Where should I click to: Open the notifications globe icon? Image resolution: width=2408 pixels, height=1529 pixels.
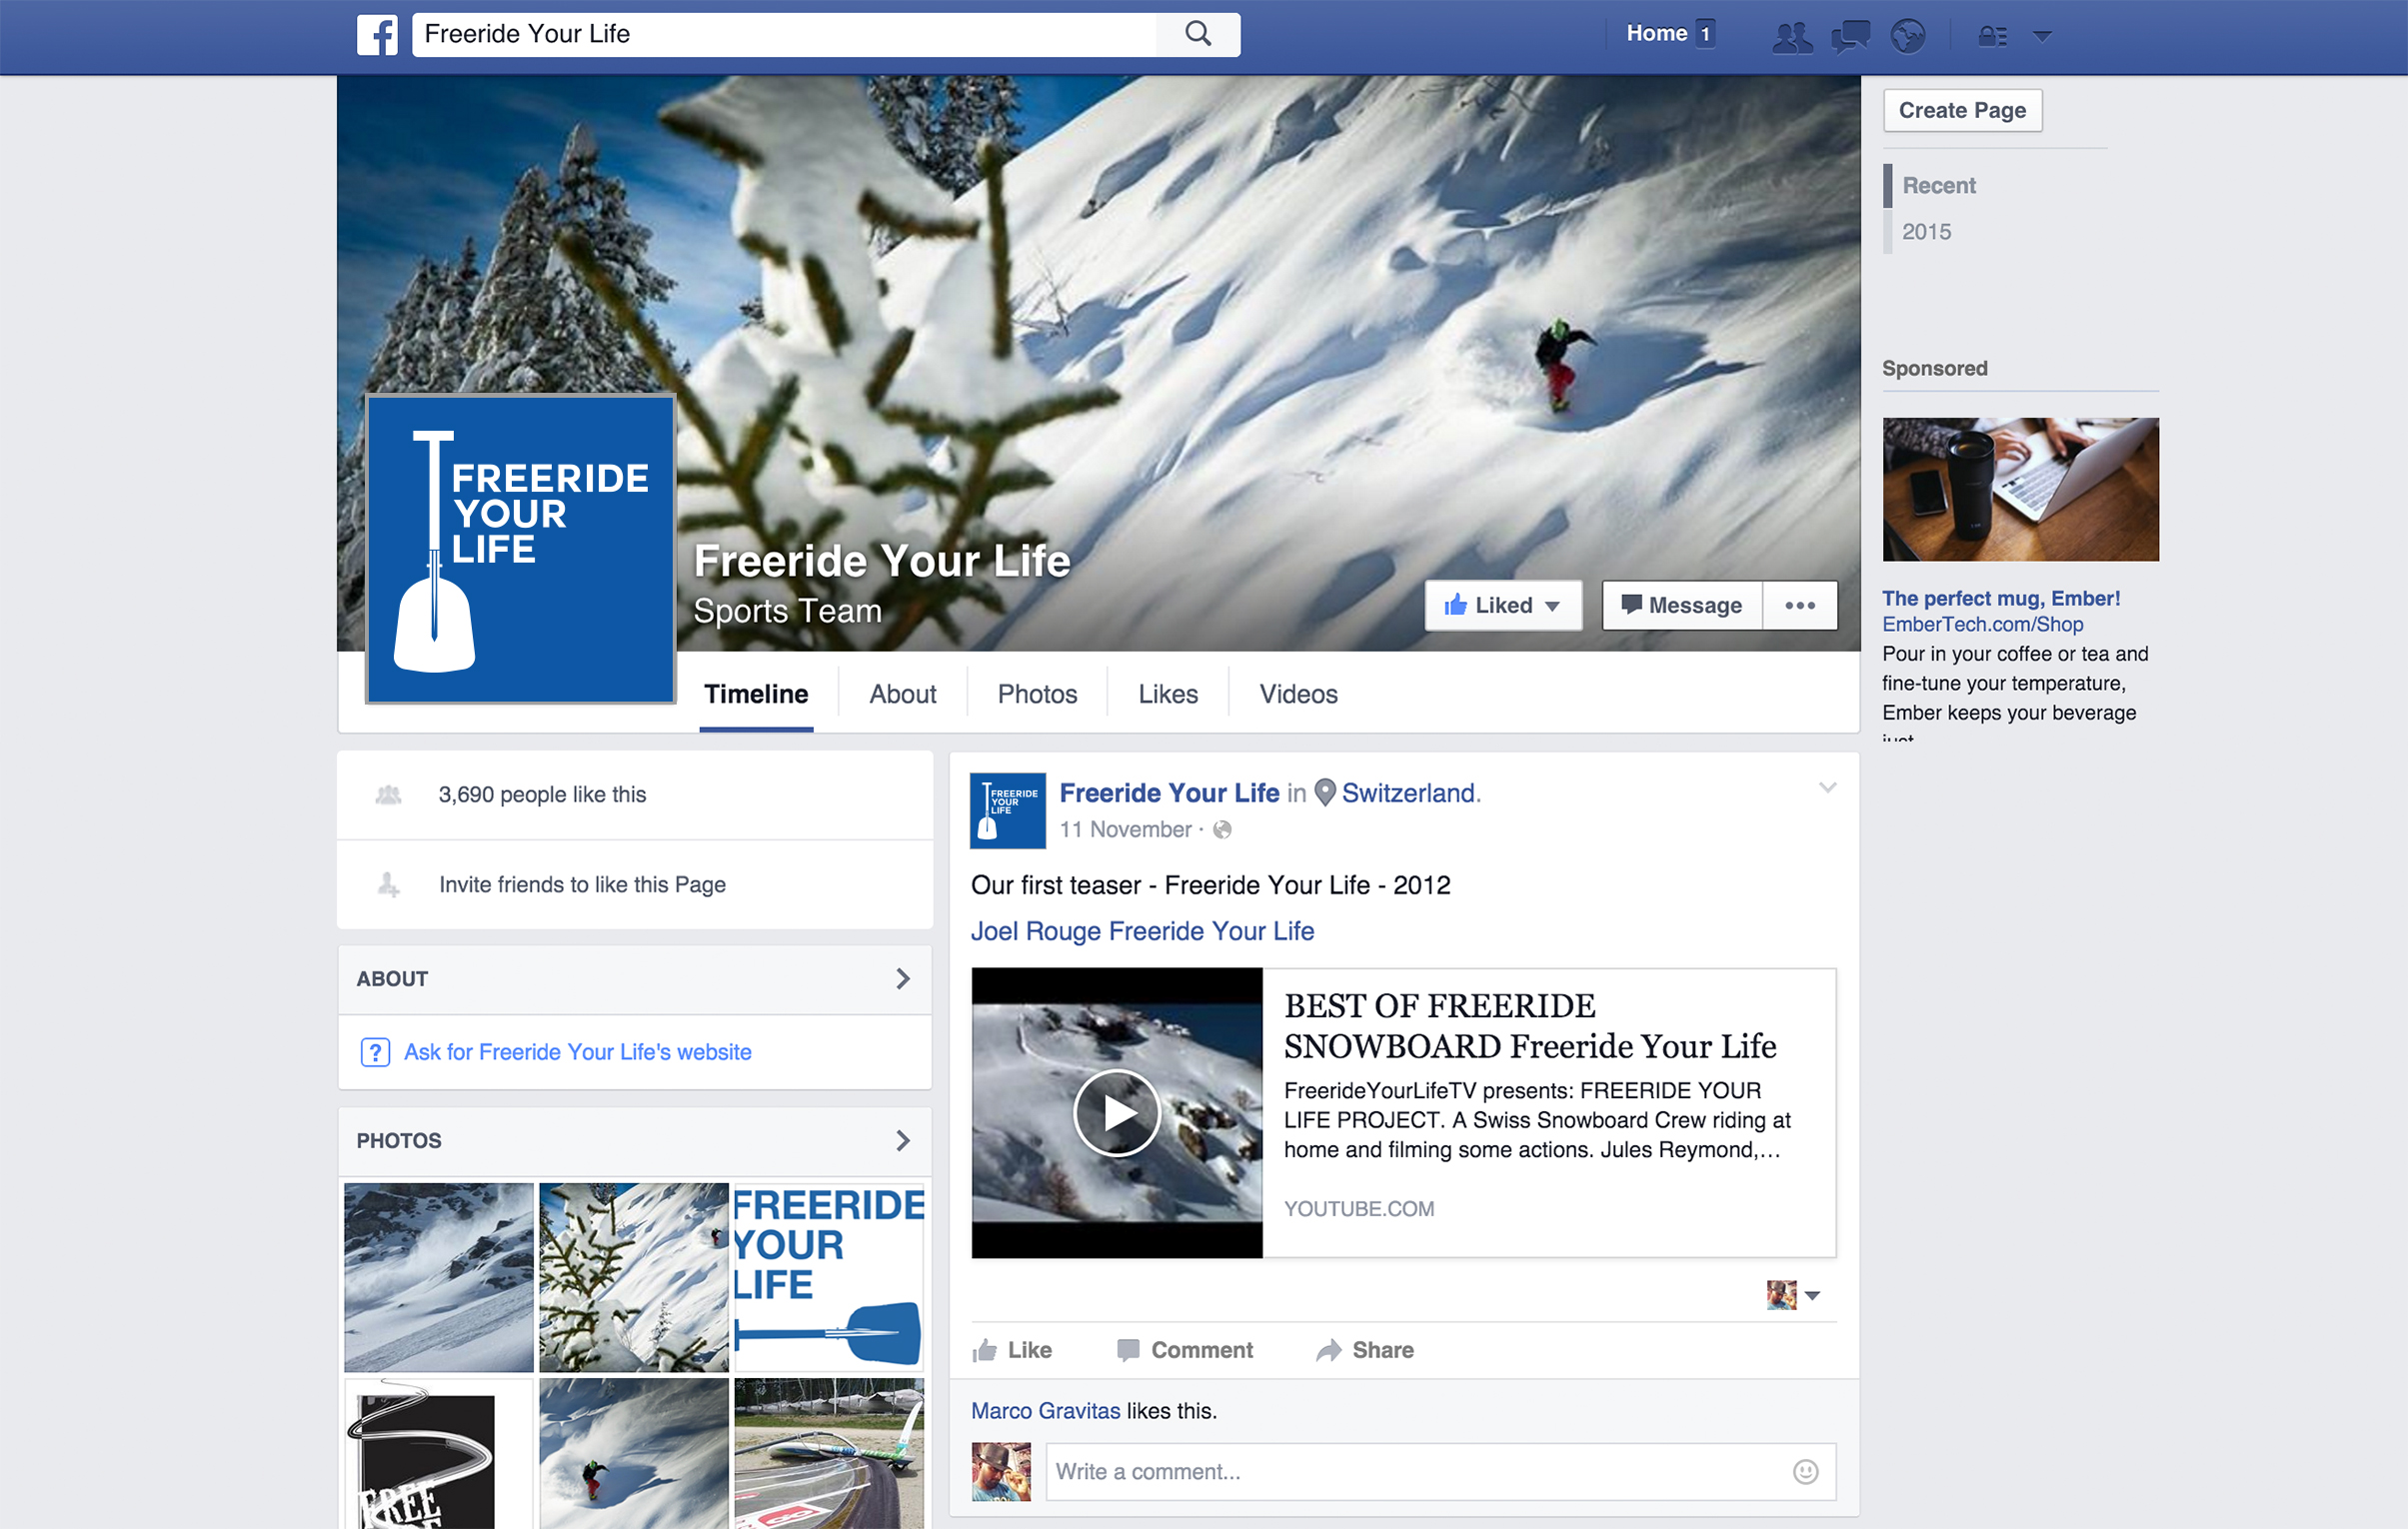click(x=1907, y=37)
